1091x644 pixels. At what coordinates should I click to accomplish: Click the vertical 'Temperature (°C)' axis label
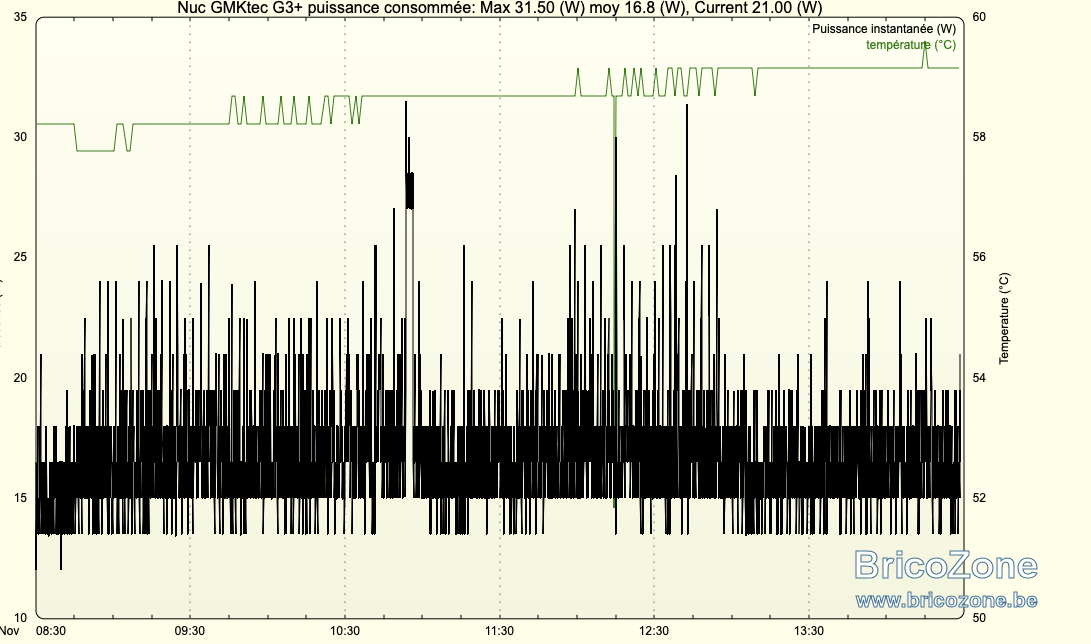pyautogui.click(x=1004, y=318)
